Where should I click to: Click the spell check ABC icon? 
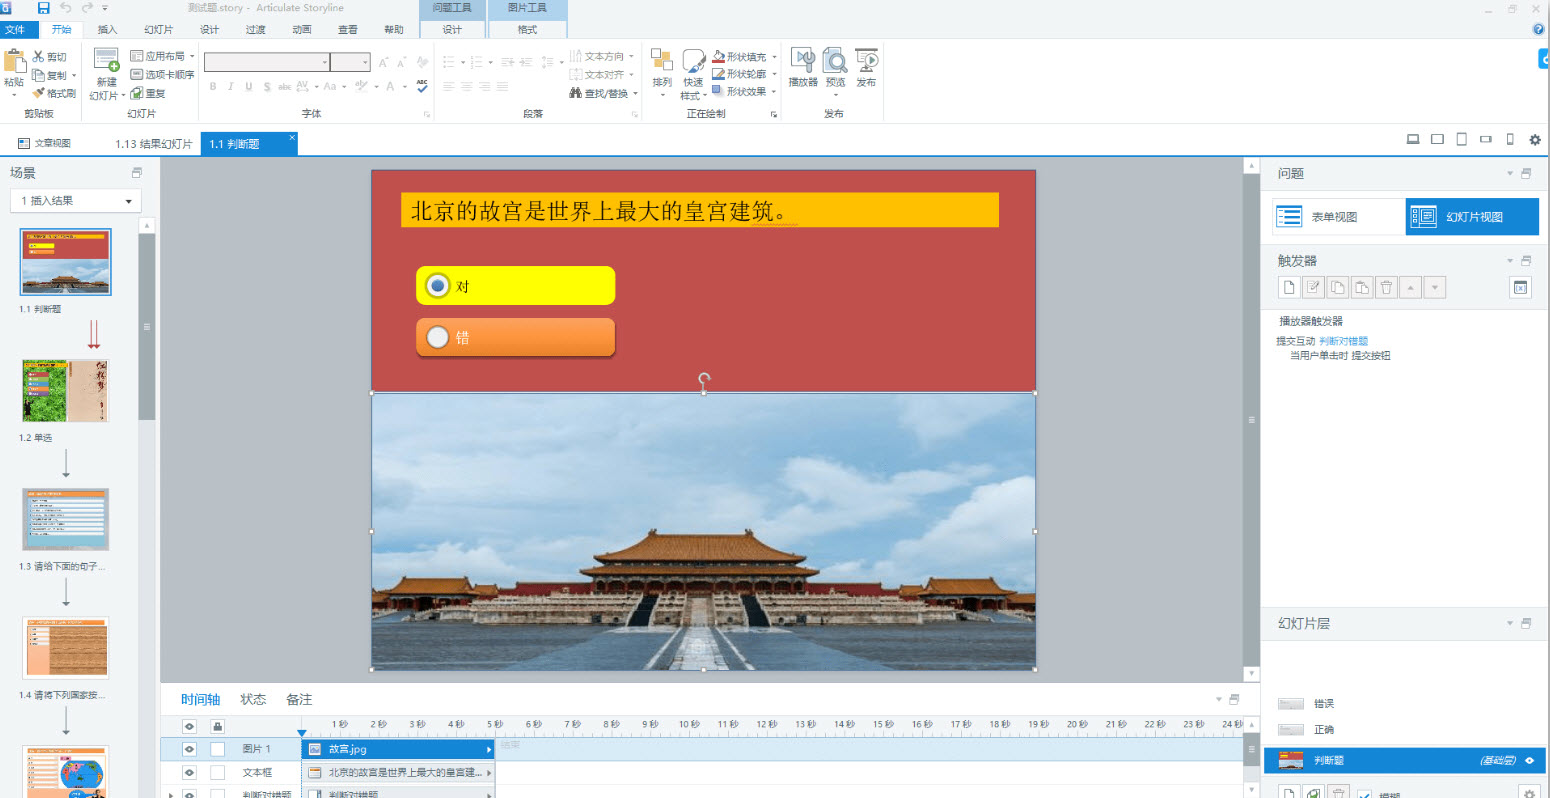pos(422,87)
